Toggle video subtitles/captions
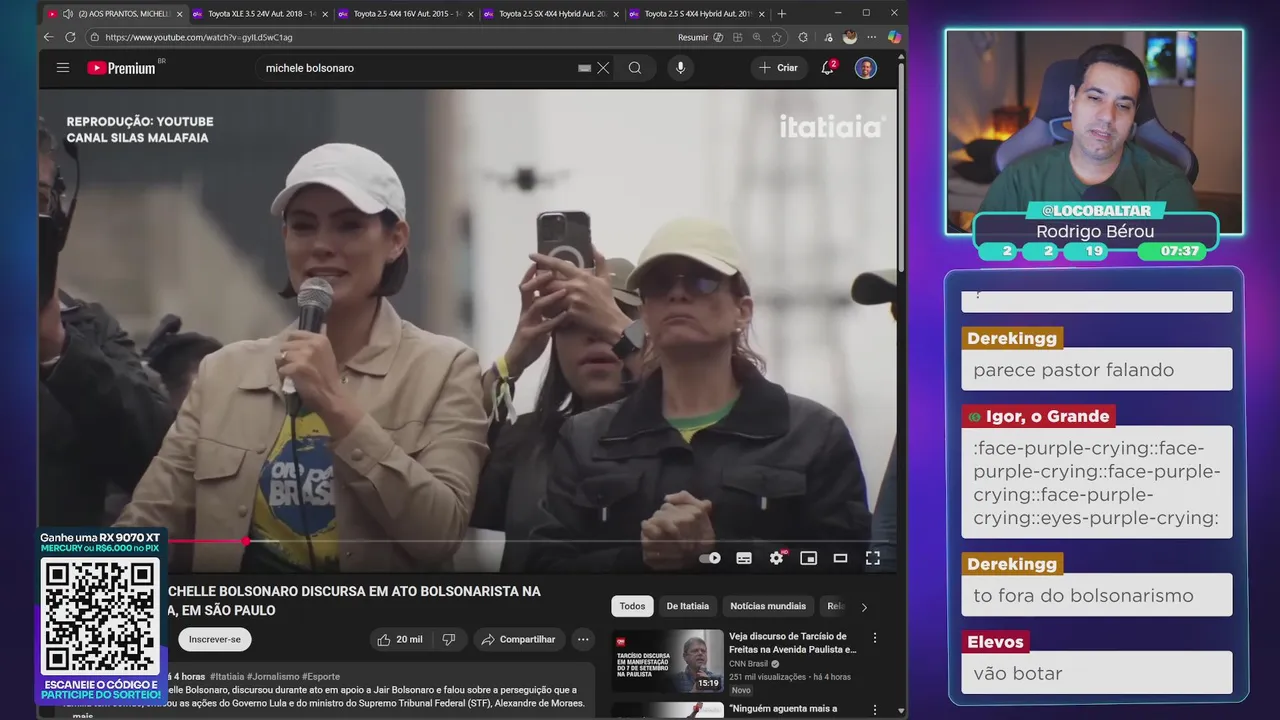 pyautogui.click(x=744, y=558)
